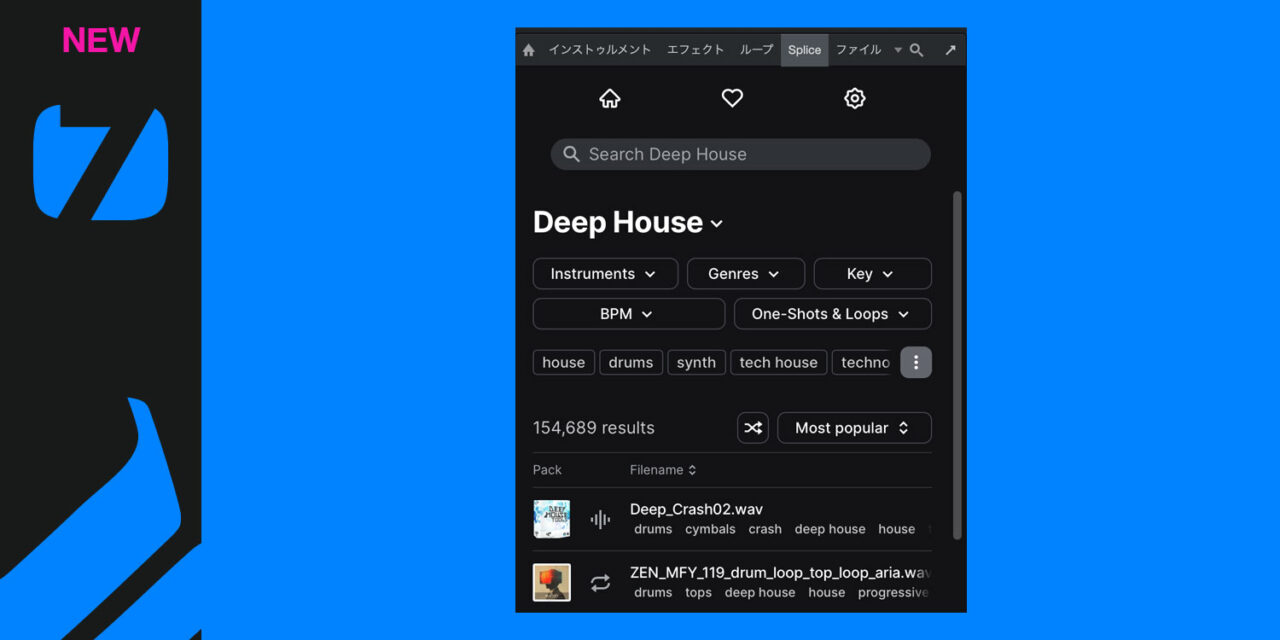Open the BPM filter dropdown
The width and height of the screenshot is (1280, 640).
628,314
